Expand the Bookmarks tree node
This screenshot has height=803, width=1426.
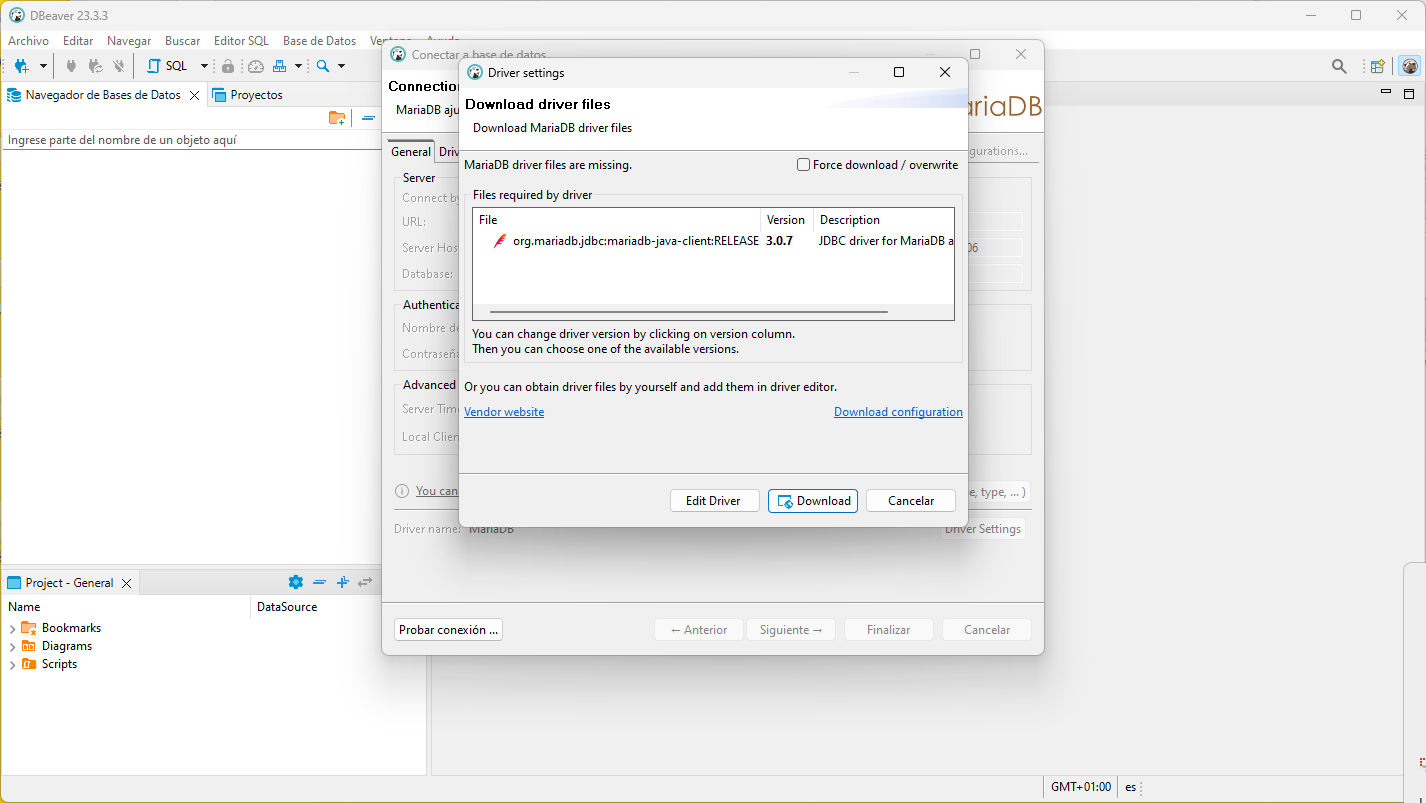12,629
